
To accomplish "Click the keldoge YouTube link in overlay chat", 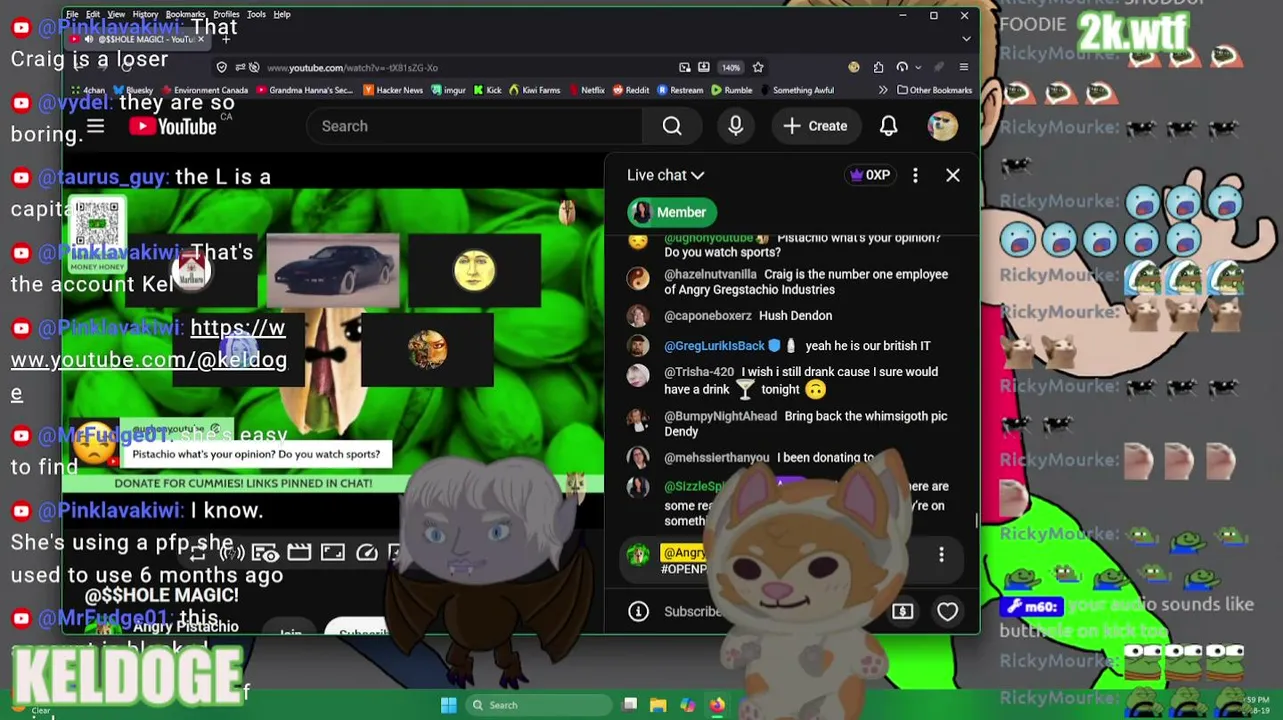I will pyautogui.click(x=149, y=360).
